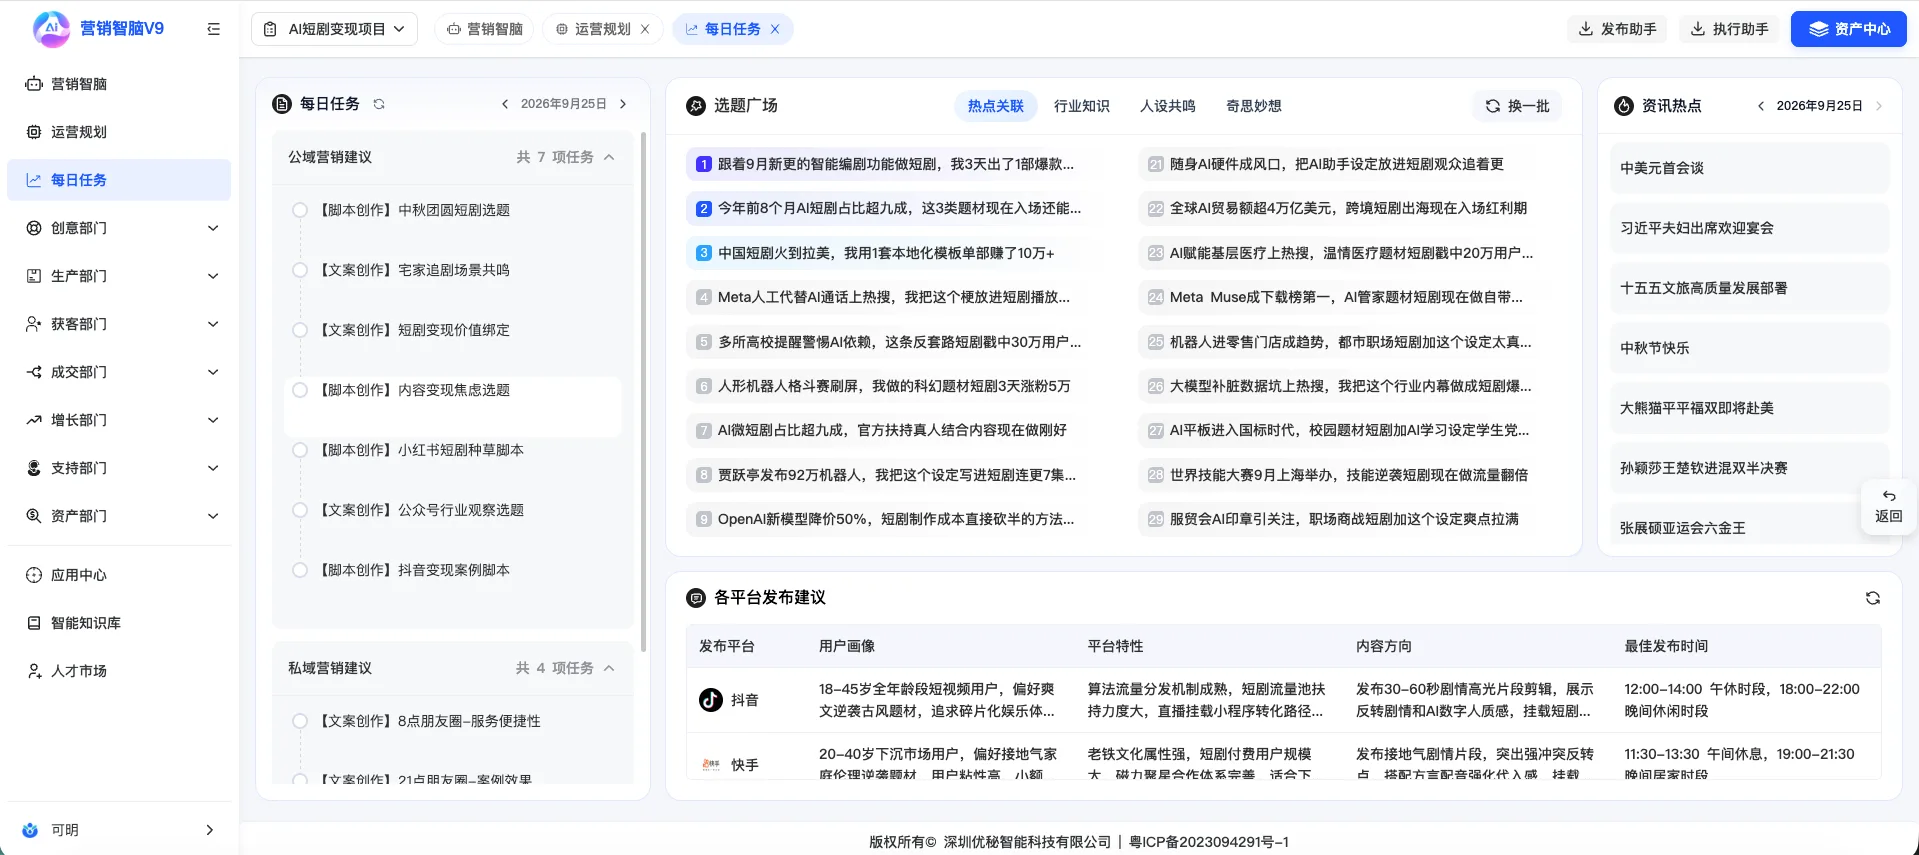This screenshot has width=1919, height=855.
Task: Expand 增长部门 submenu
Action: tap(213, 420)
